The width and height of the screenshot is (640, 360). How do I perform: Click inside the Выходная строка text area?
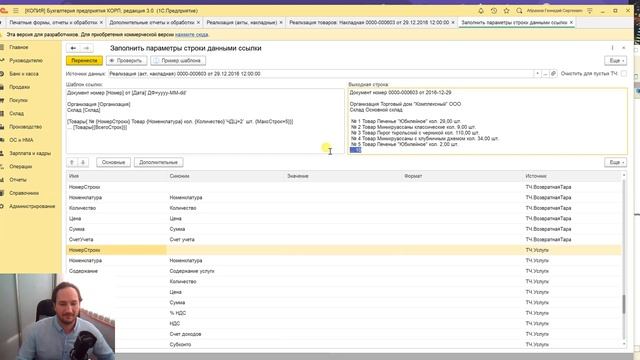pos(487,121)
